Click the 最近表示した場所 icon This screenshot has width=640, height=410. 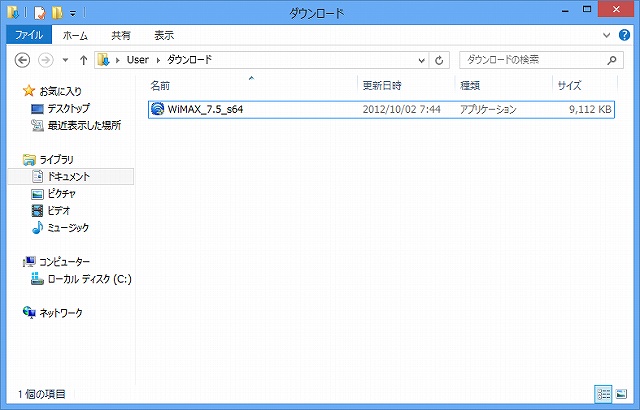37,126
